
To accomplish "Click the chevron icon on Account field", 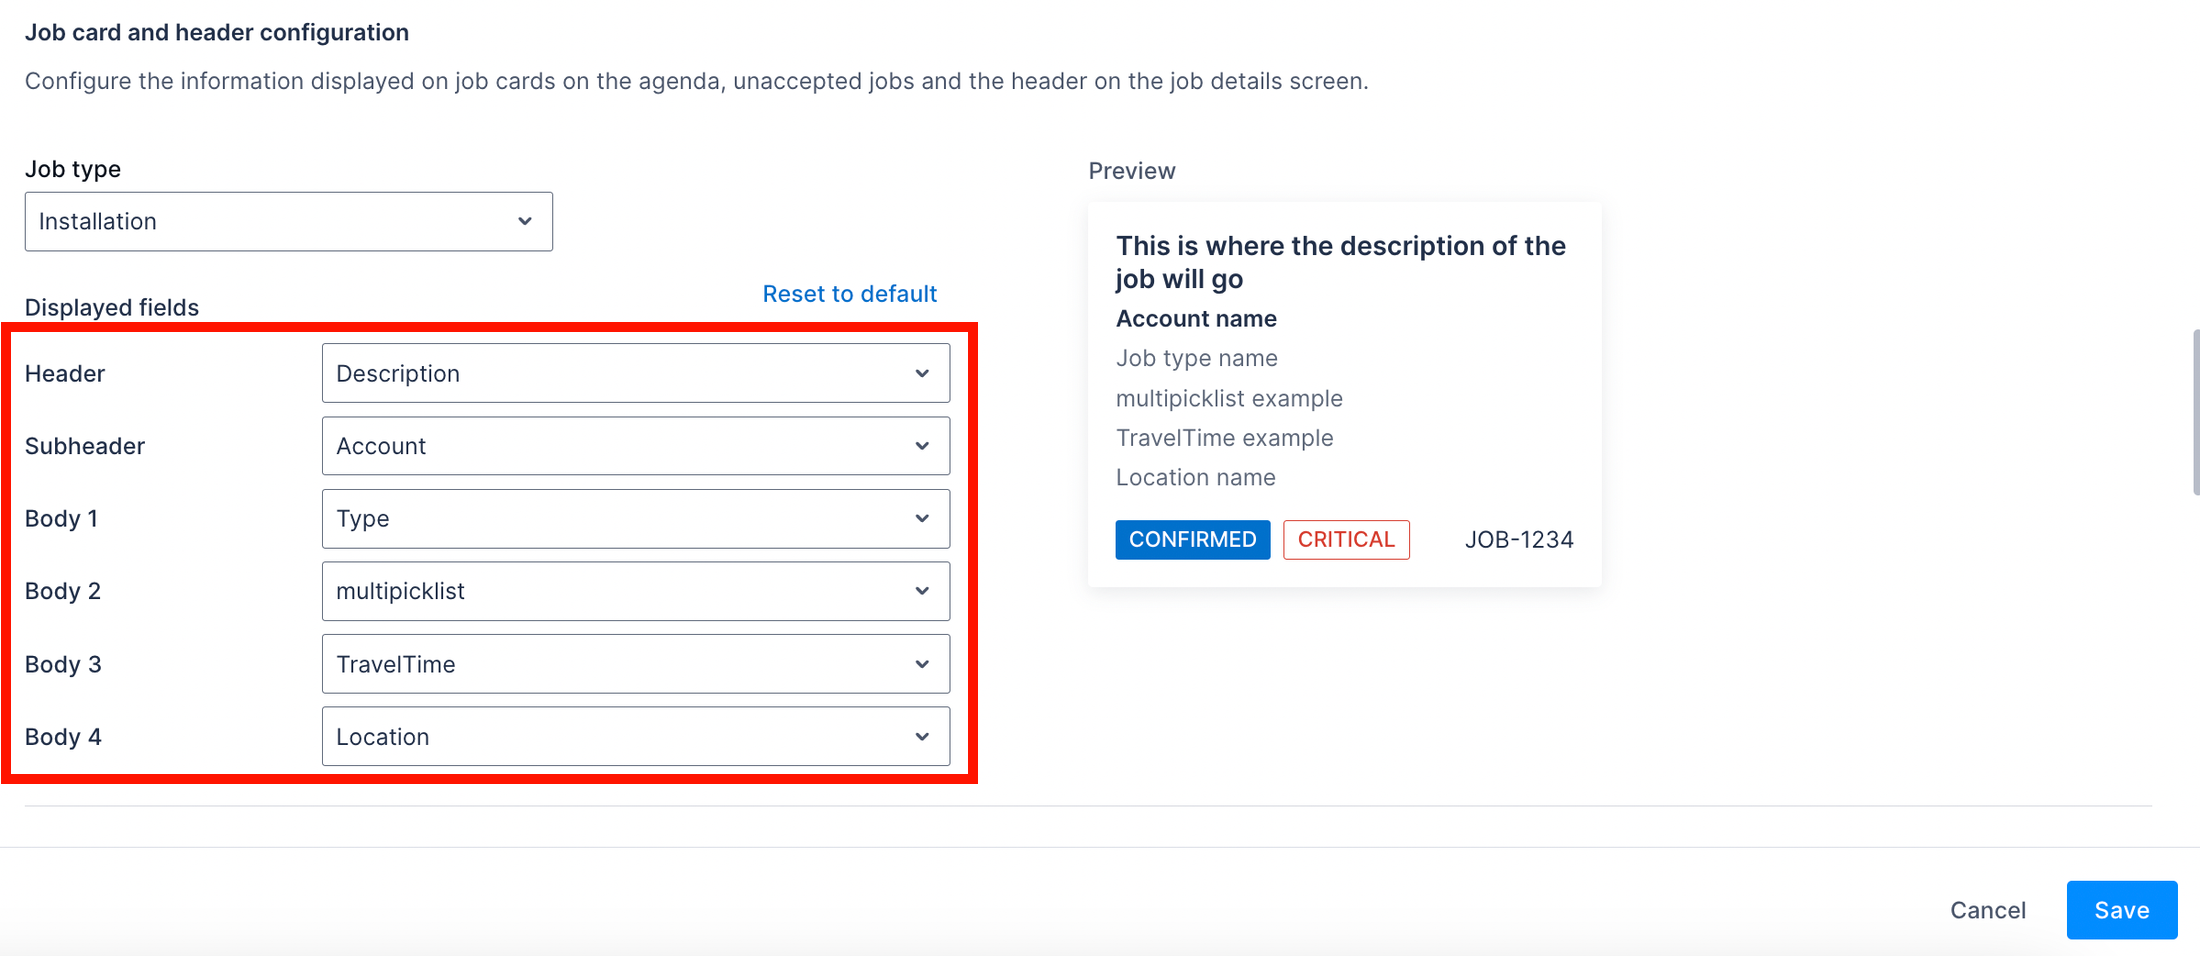I will click(921, 446).
